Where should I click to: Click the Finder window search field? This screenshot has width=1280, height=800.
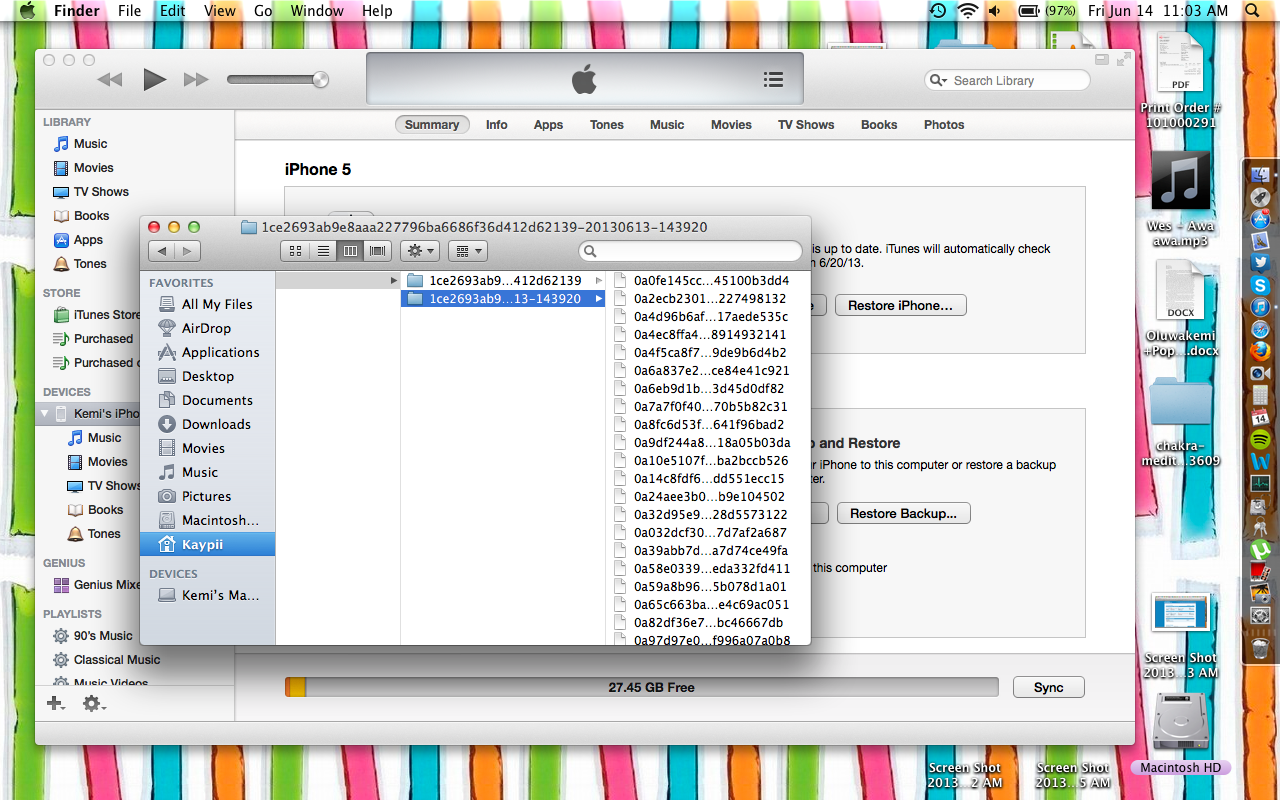point(691,251)
